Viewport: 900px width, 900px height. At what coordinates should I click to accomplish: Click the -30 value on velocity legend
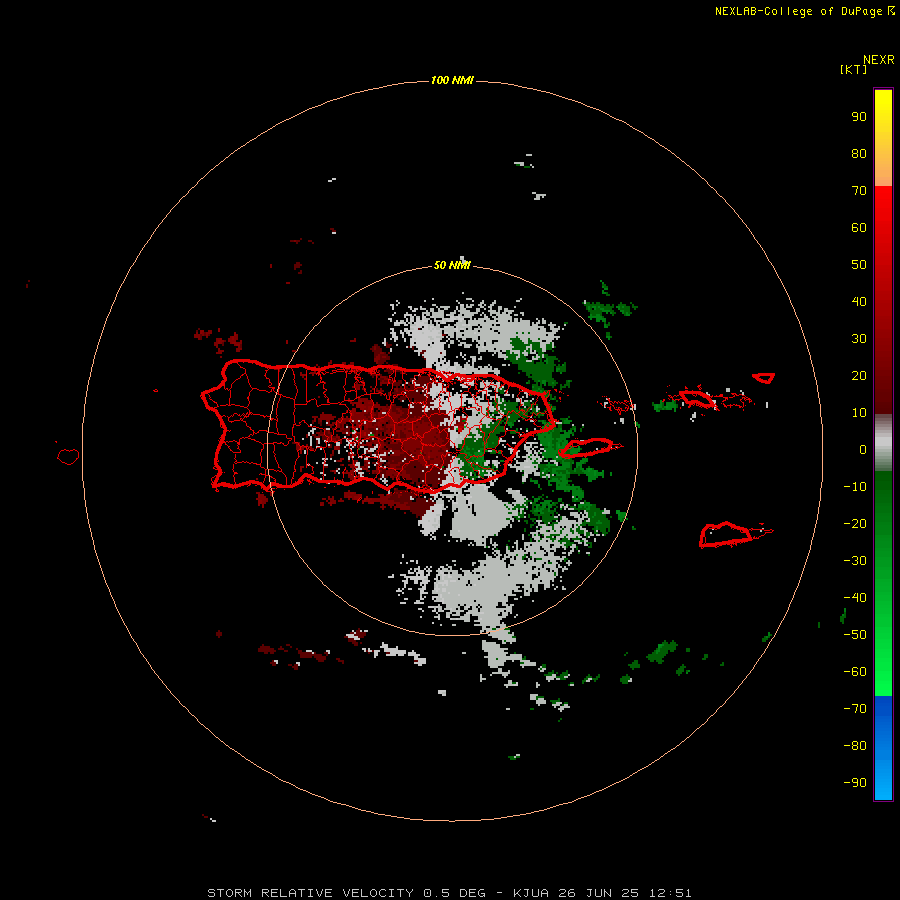pos(855,561)
